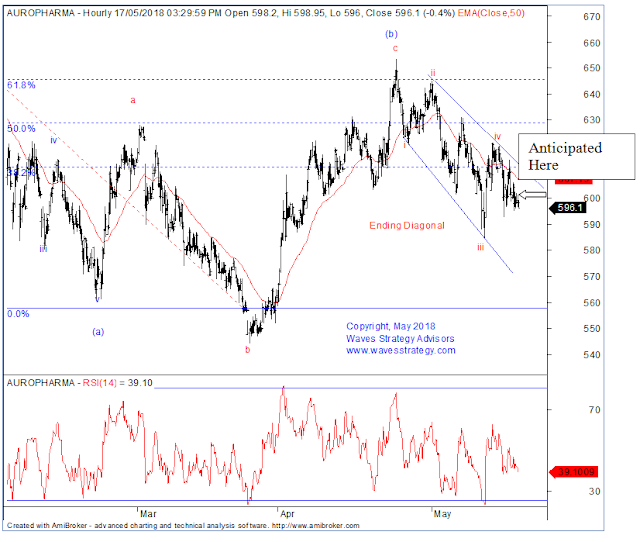Click the (a) wave label near bottom
This screenshot has height=542, width=640.
click(x=98, y=332)
